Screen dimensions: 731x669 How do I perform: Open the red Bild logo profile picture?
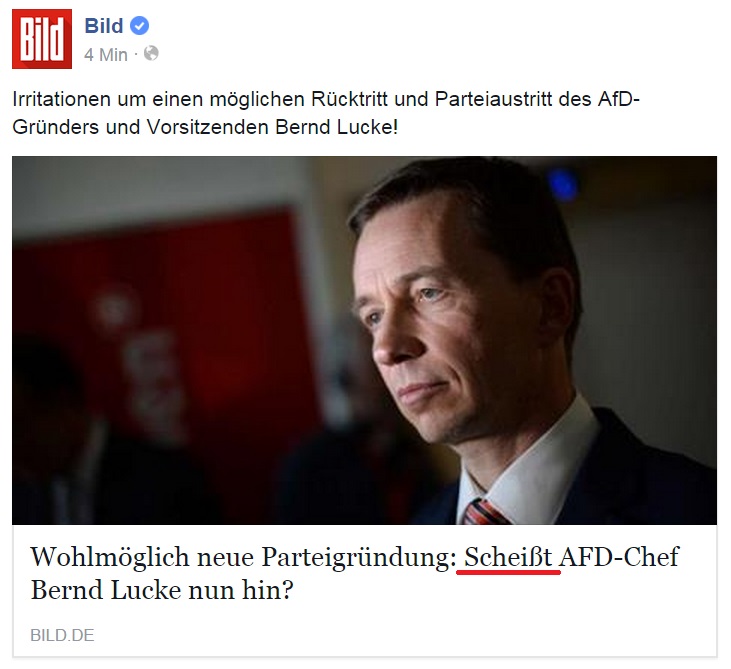[42, 39]
